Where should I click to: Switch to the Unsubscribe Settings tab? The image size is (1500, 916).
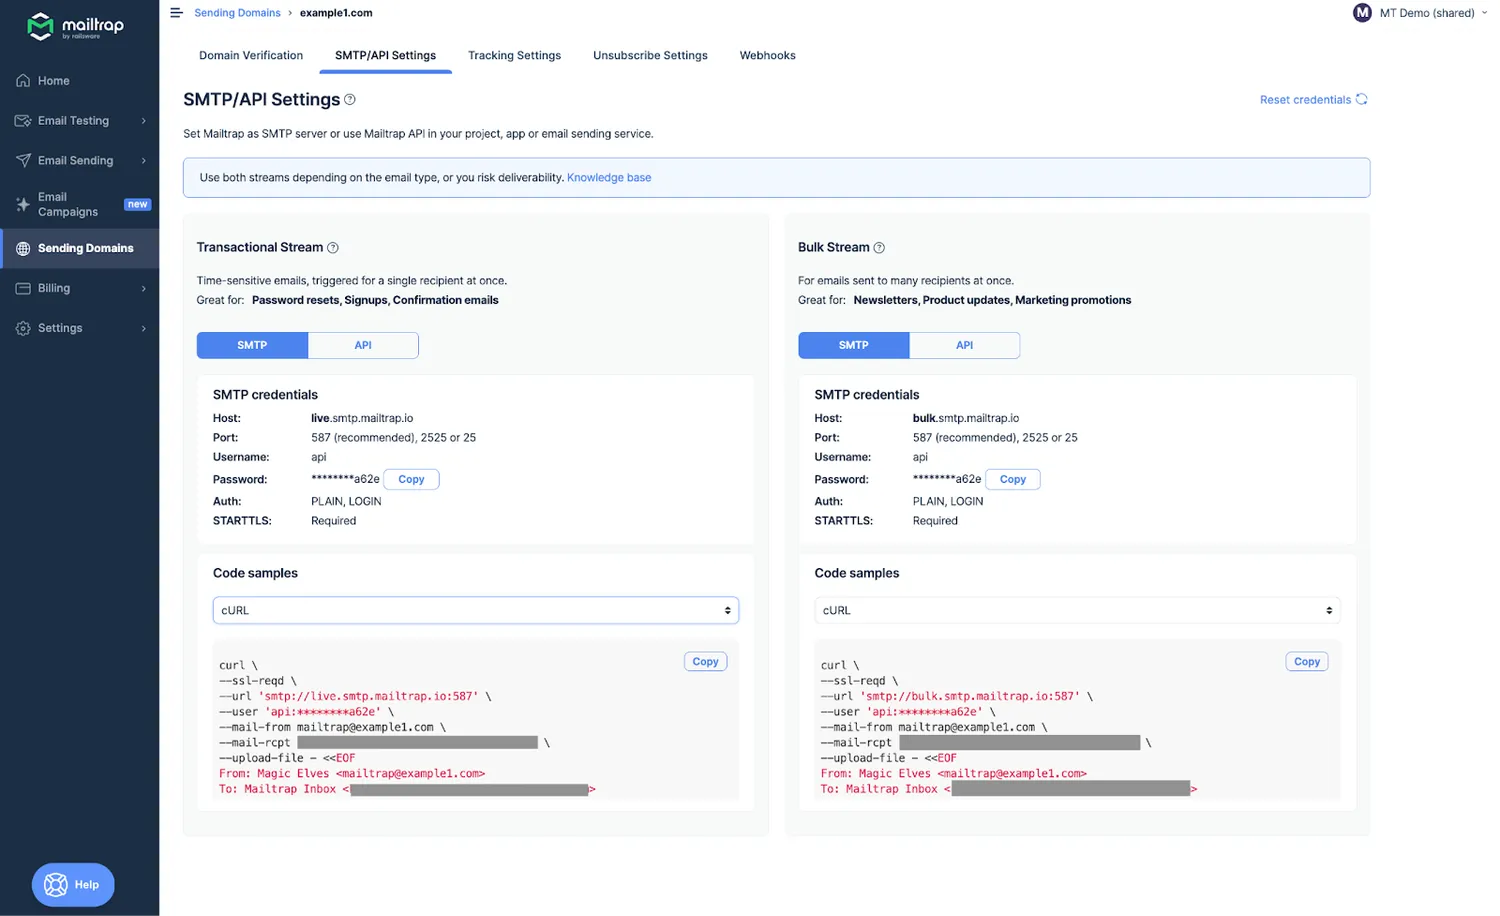pyautogui.click(x=650, y=56)
